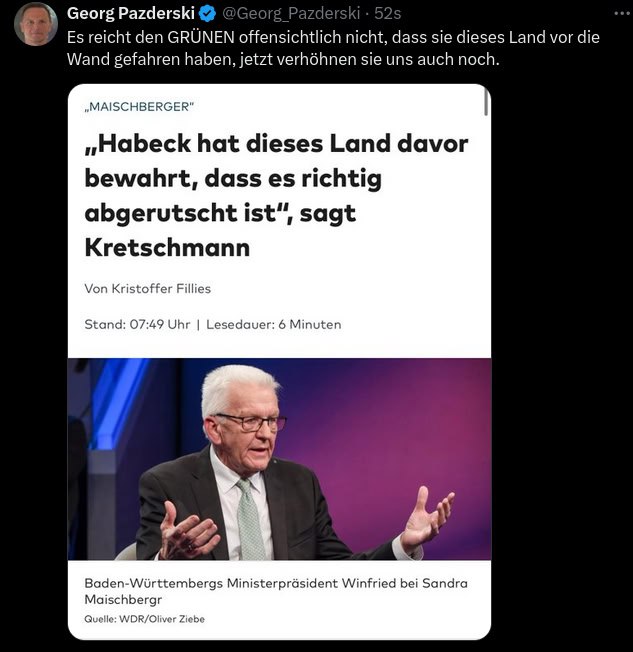Open the @Georg_Pazderski handle link
Viewport: 633px width, 652px height.
[291, 13]
